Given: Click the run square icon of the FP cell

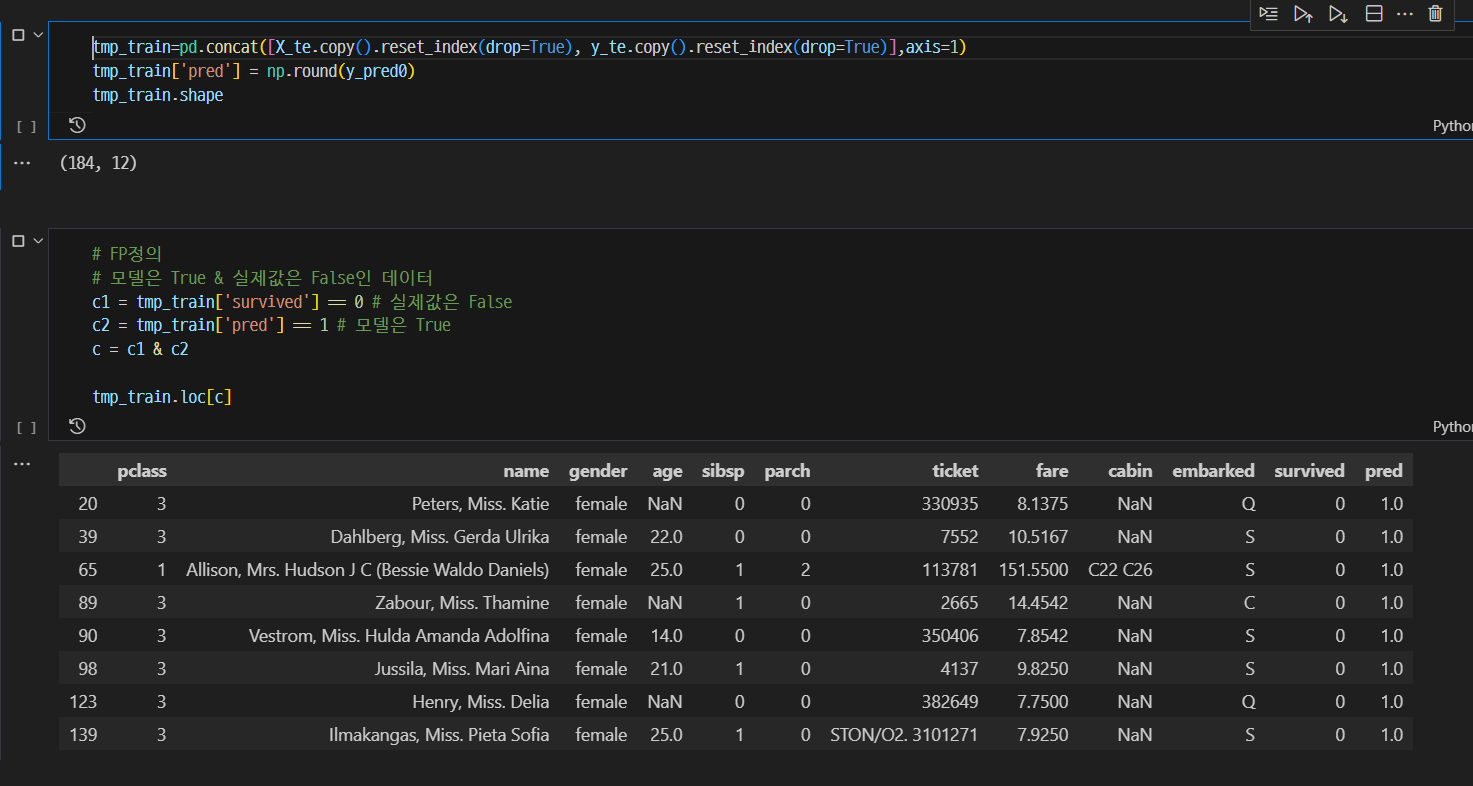Looking at the screenshot, I should click(18, 241).
